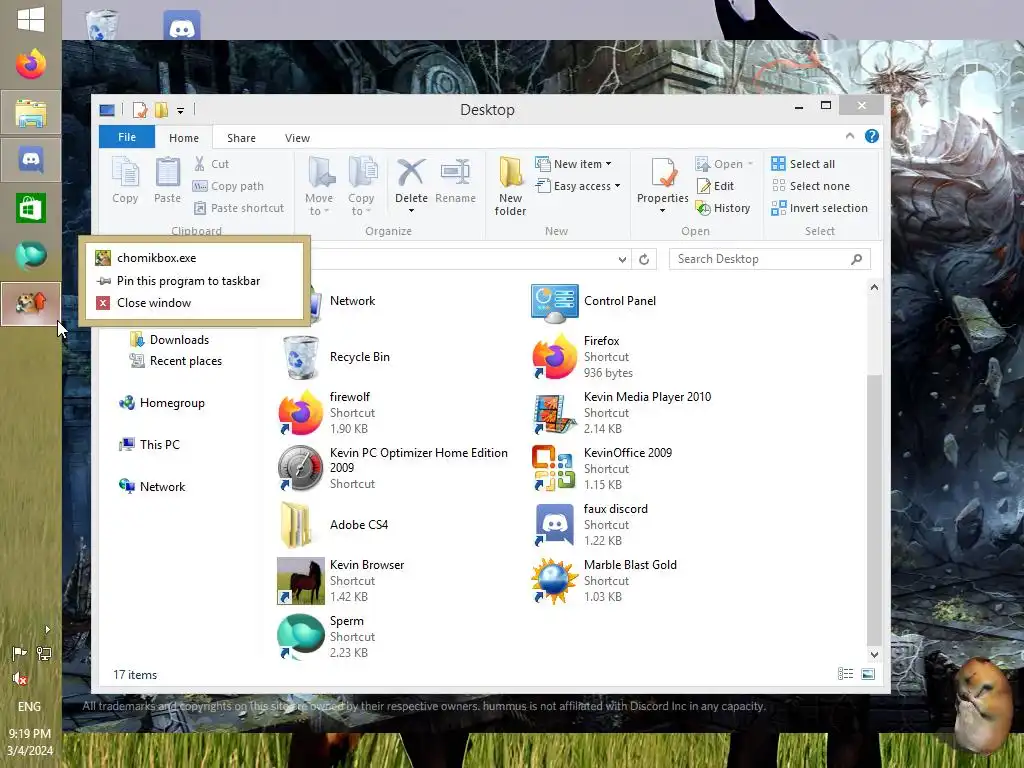Screen dimensions: 1024x768
Task: Select the Home ribbon tab
Action: coord(184,138)
